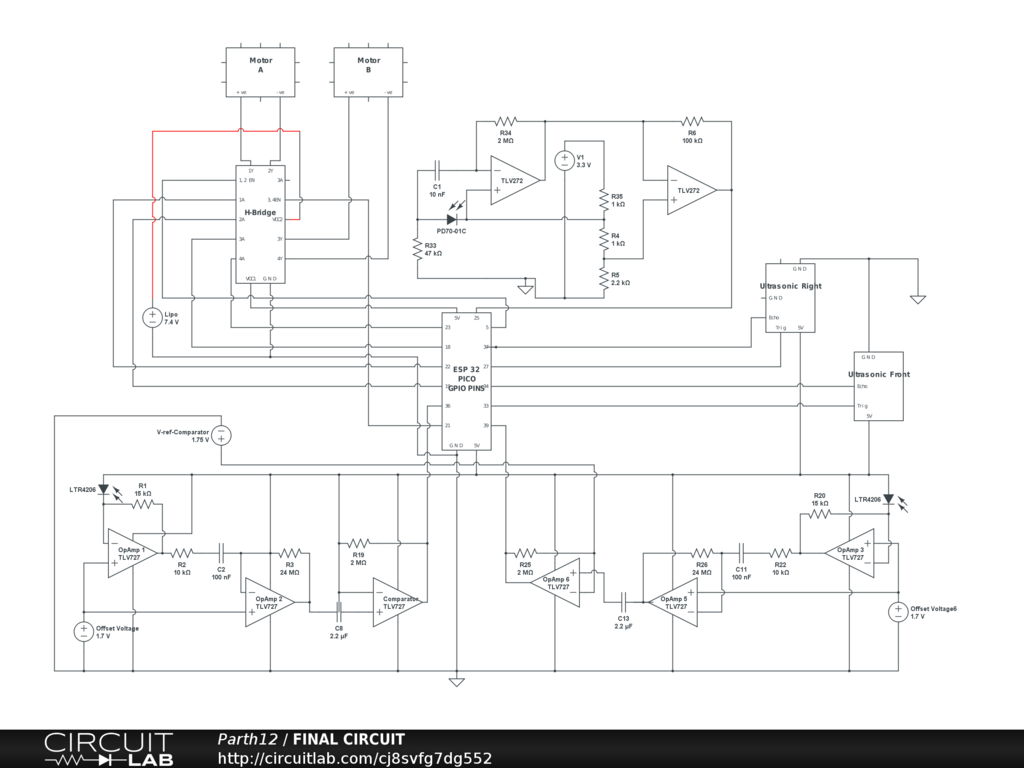
Task: Select the R33 47 kΩ resistor
Action: (x=416, y=249)
